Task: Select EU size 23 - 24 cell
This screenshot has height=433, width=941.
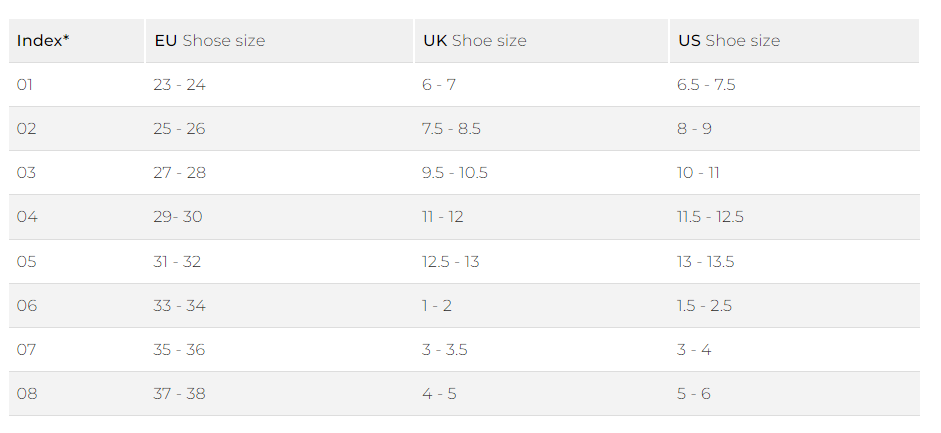Action: pyautogui.click(x=180, y=85)
